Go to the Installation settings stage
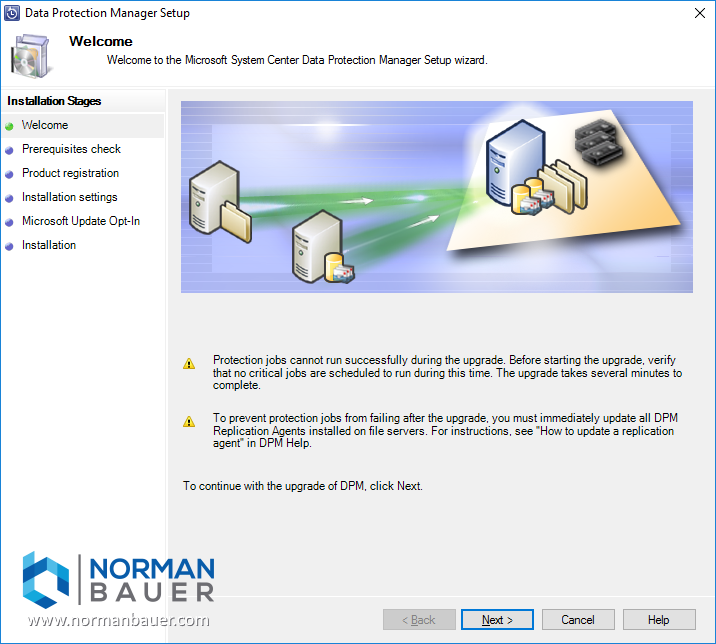 tap(69, 197)
